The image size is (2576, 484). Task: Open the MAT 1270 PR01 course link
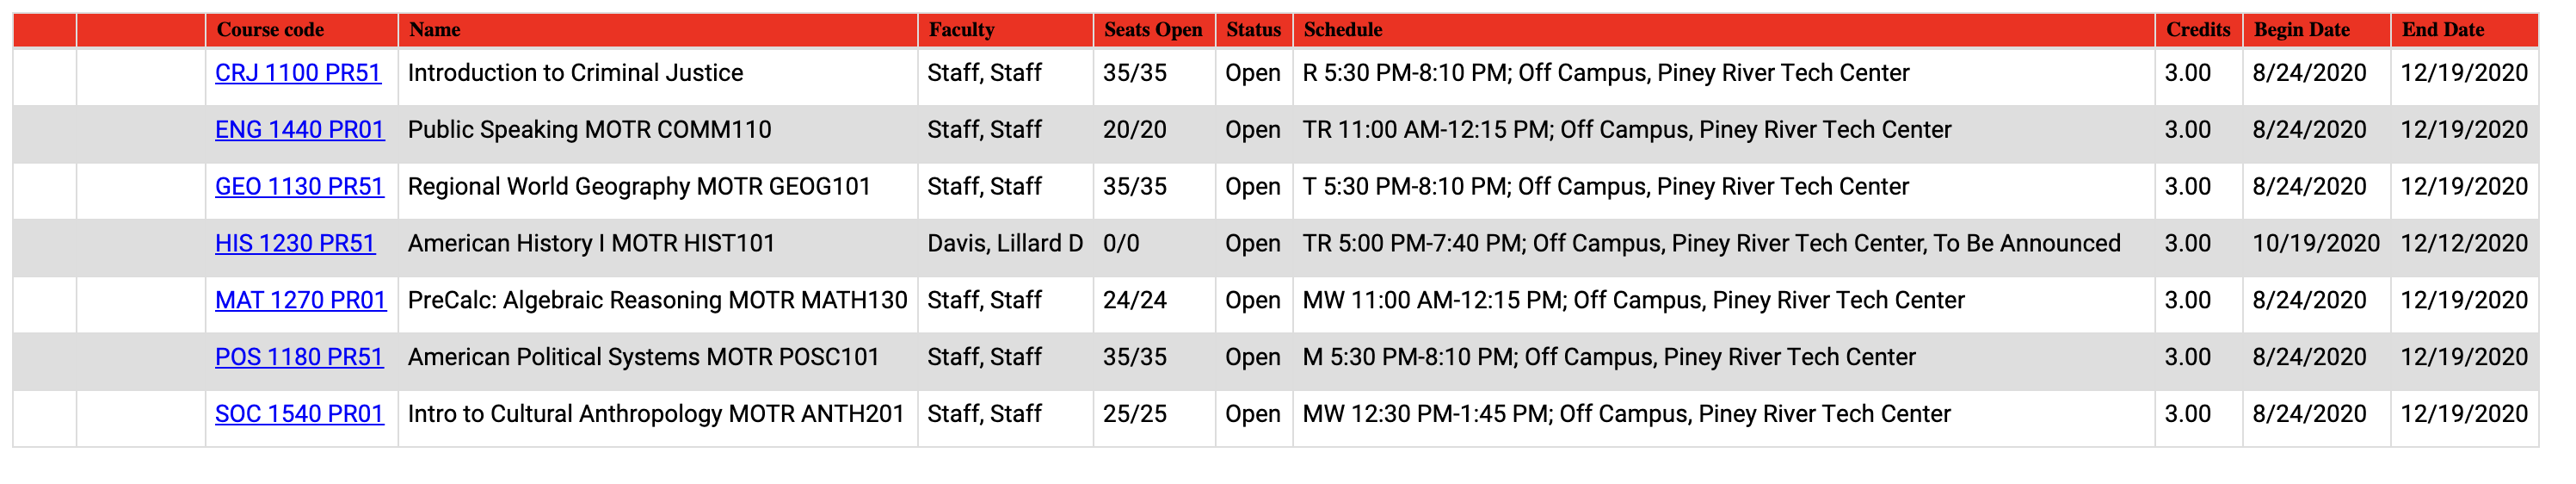coord(301,301)
